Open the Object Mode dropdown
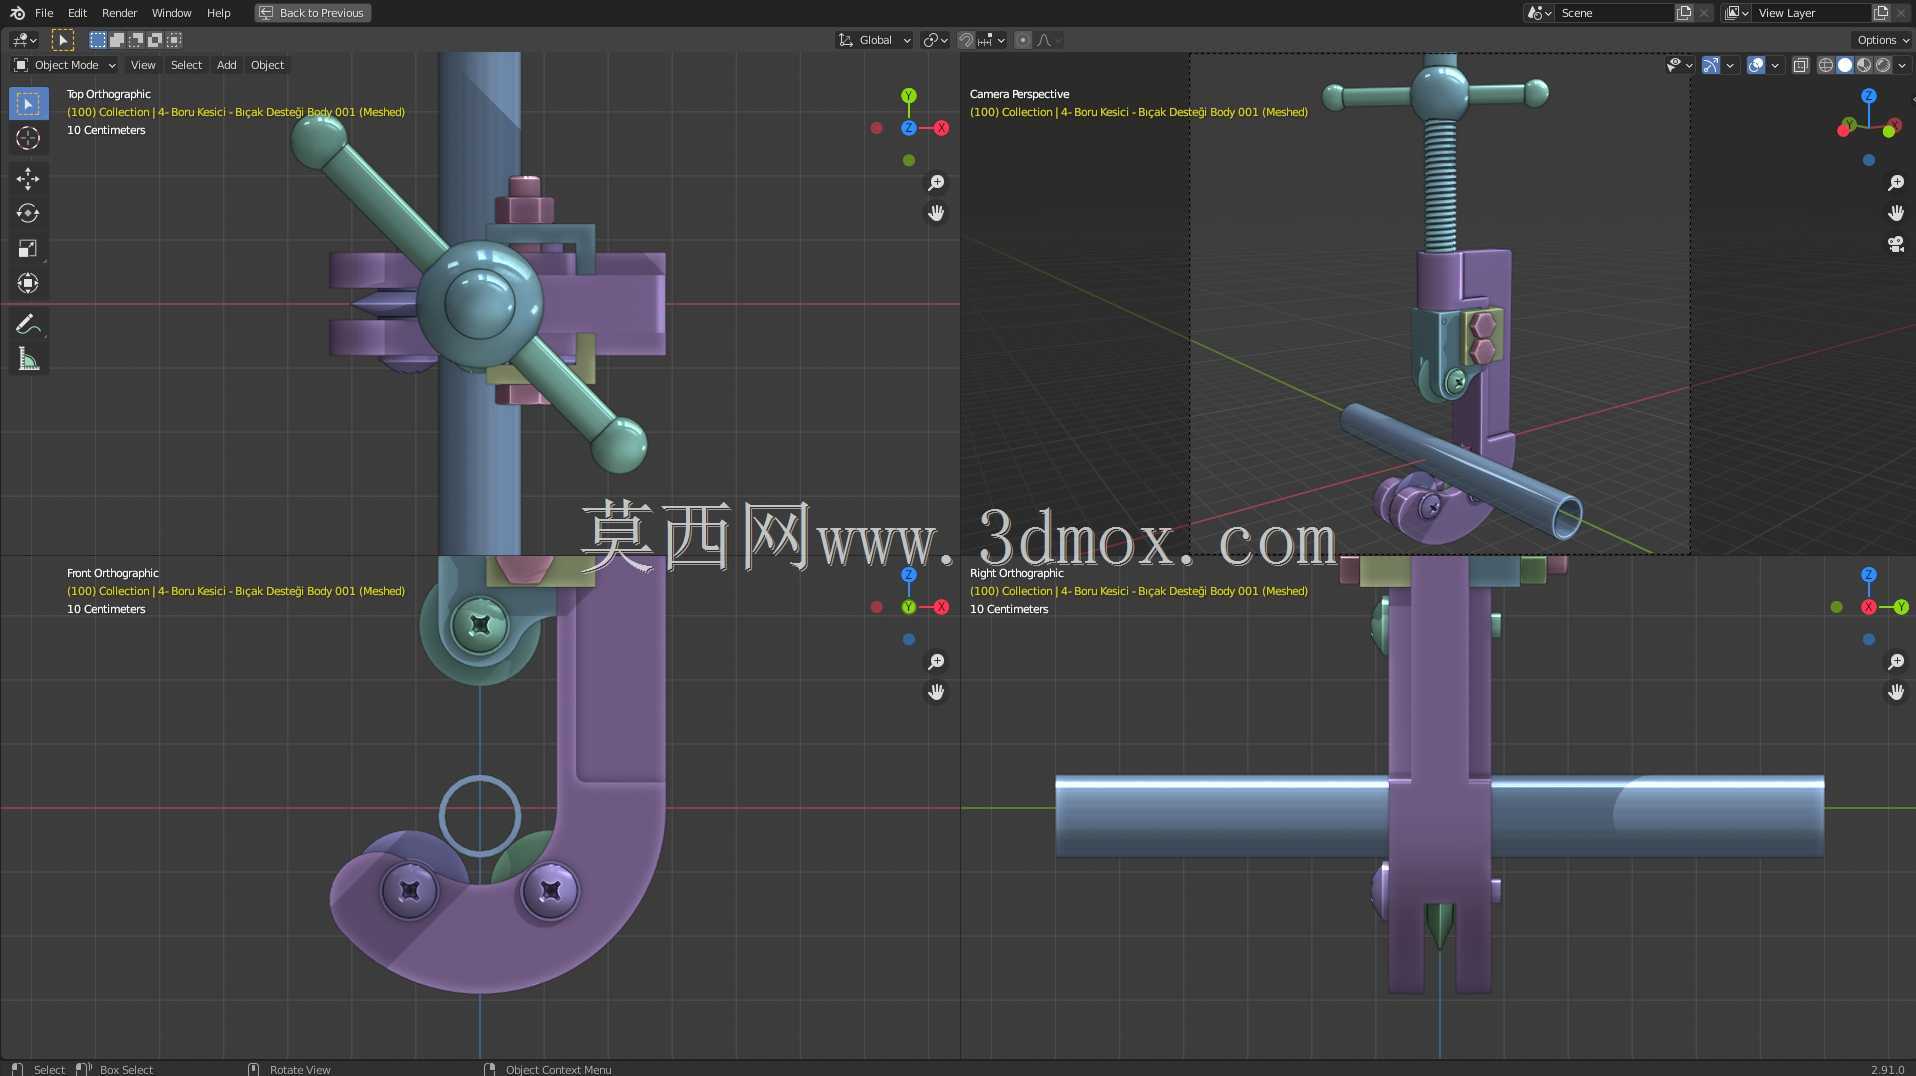Screen dimensions: 1916x1076 click(65, 65)
